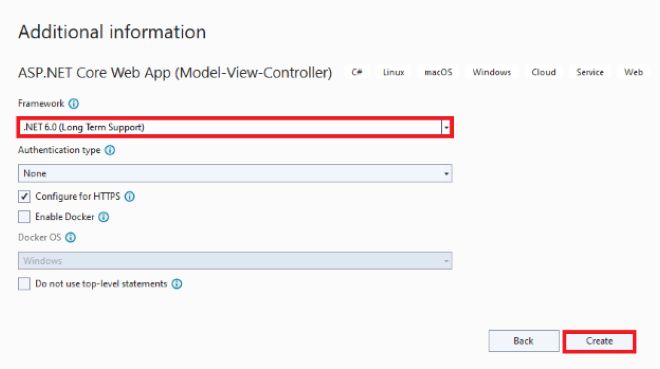Click the Service tag
660x369 pixels.
tap(590, 72)
